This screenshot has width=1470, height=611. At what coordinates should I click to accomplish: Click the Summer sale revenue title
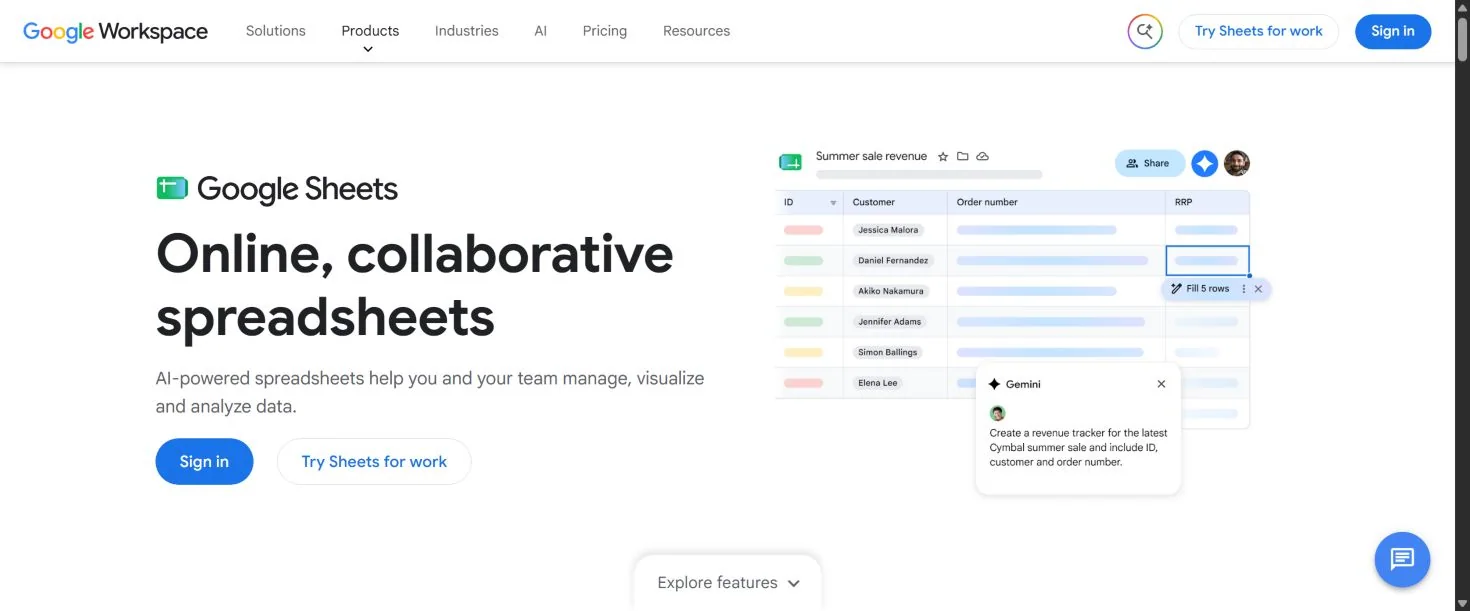pyautogui.click(x=871, y=156)
